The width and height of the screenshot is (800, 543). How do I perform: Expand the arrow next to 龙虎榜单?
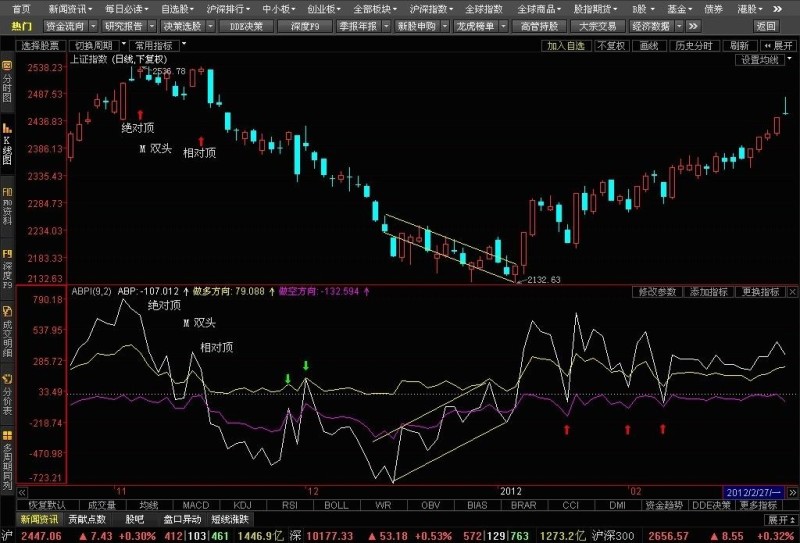[504, 26]
